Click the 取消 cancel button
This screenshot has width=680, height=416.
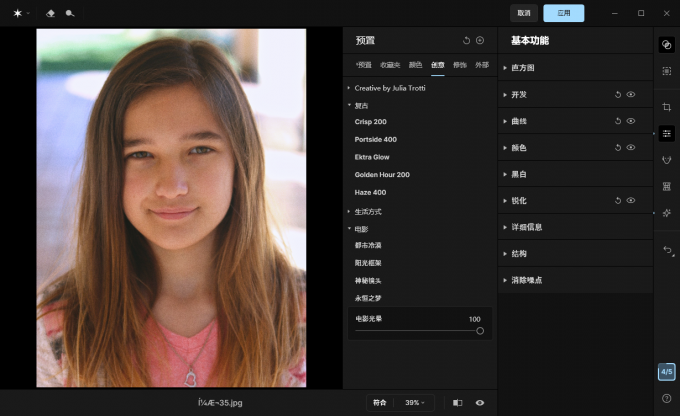point(523,13)
